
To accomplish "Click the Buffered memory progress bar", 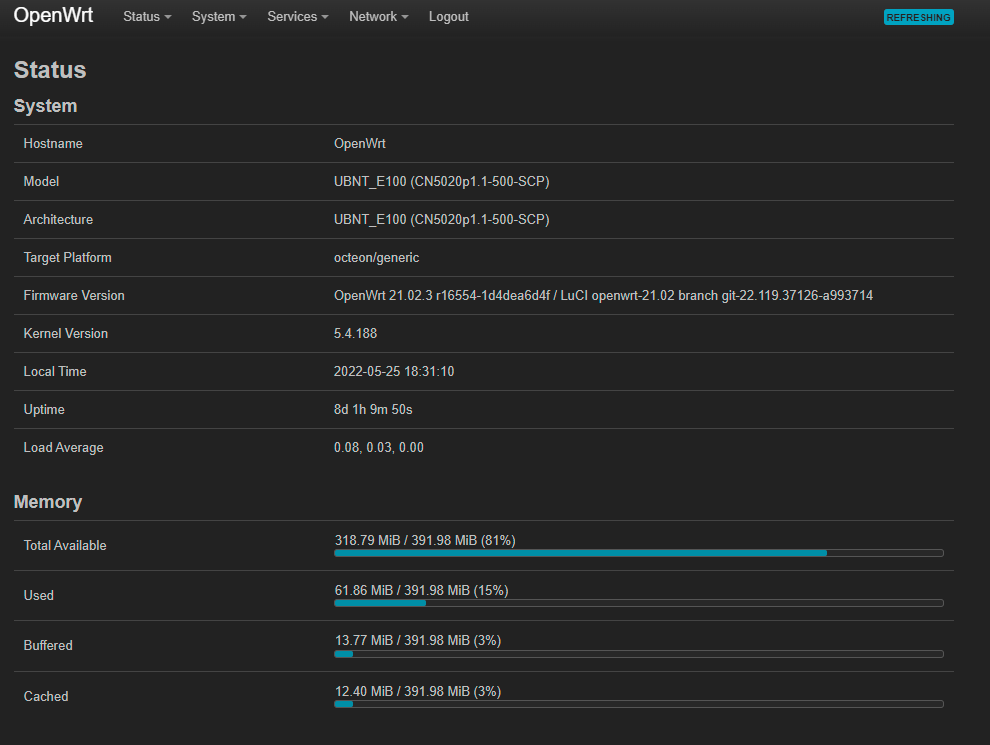I will pos(638,653).
